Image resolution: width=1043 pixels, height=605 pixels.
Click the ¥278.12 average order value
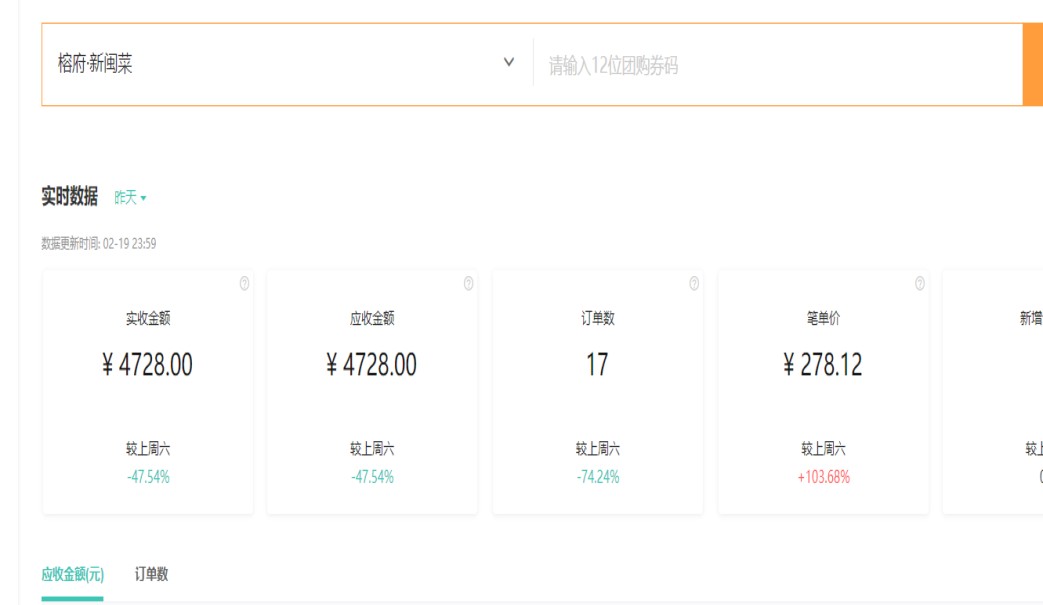(822, 365)
